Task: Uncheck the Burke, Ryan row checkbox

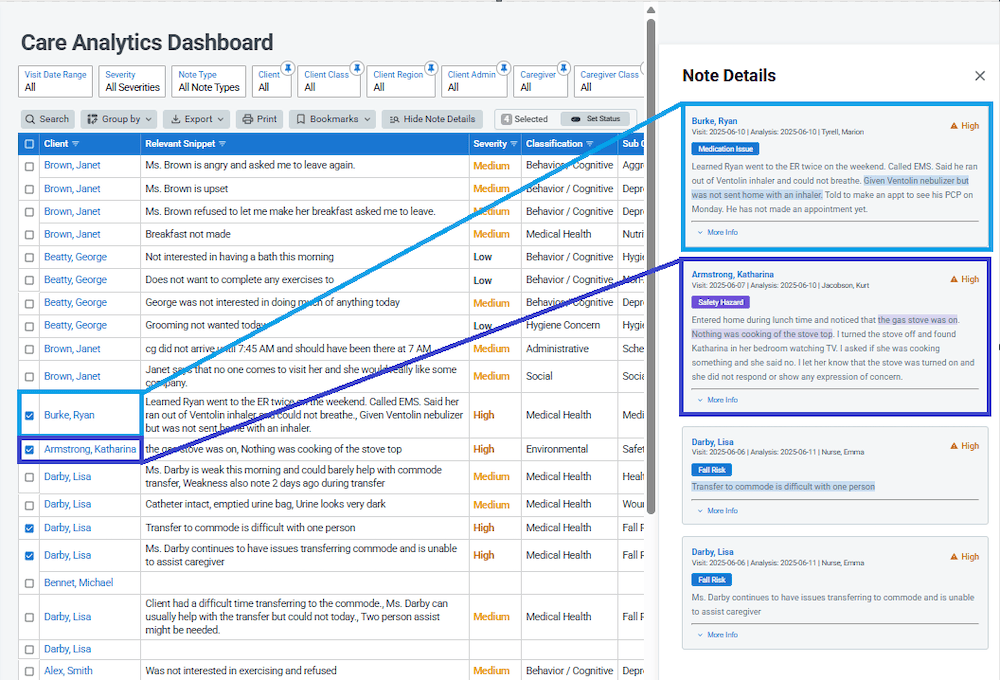Action: pos(29,415)
